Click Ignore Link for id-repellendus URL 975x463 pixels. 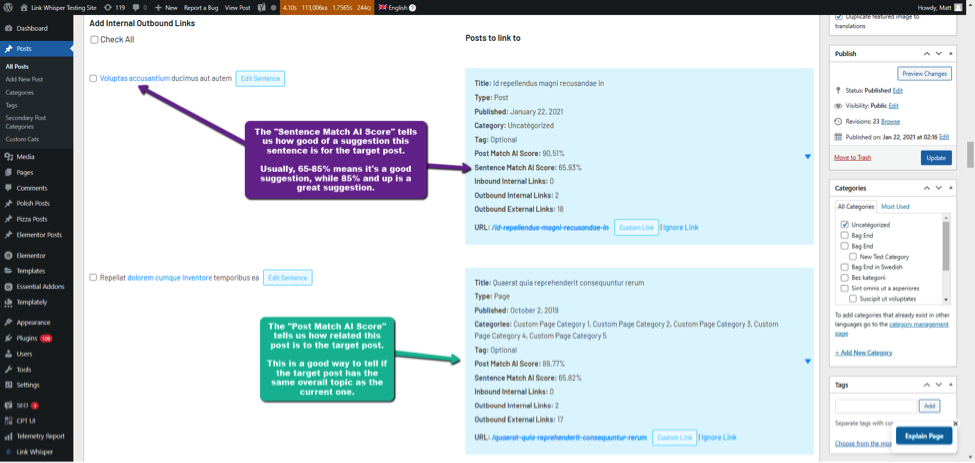pos(680,227)
